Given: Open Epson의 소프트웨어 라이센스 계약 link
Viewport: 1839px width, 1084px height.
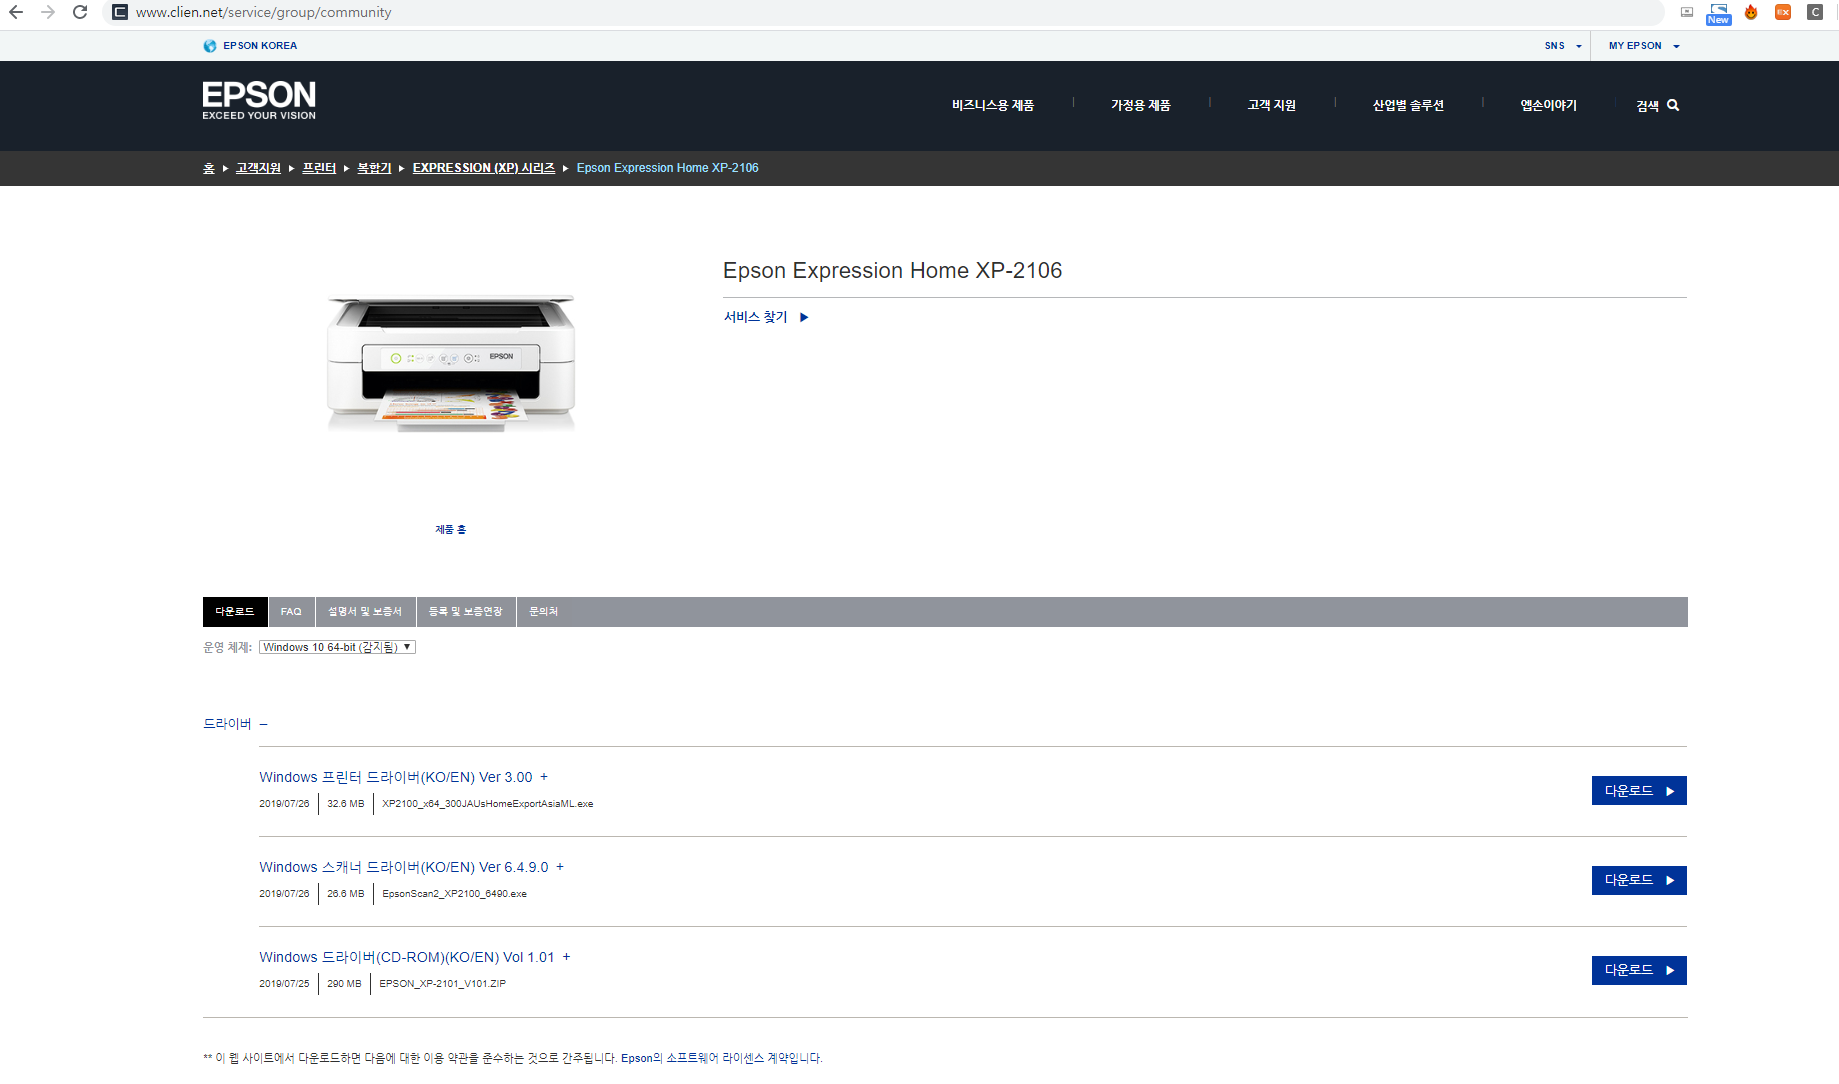Looking at the screenshot, I should [721, 1058].
